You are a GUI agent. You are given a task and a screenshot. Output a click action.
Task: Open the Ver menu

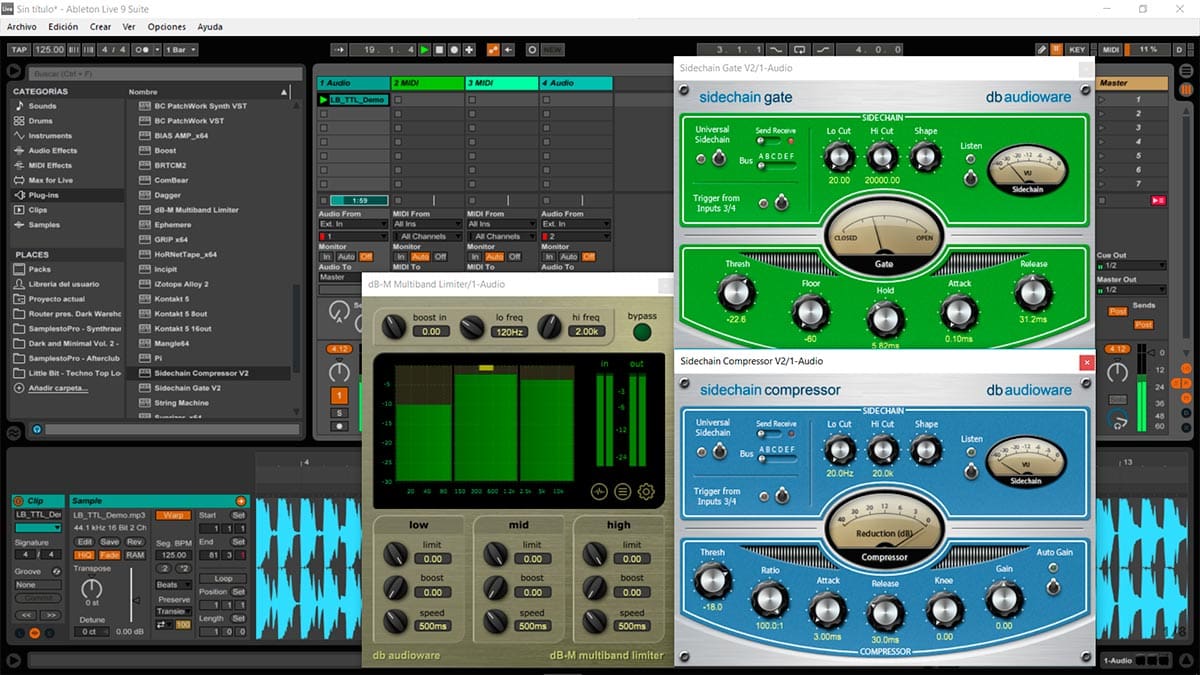pos(130,27)
